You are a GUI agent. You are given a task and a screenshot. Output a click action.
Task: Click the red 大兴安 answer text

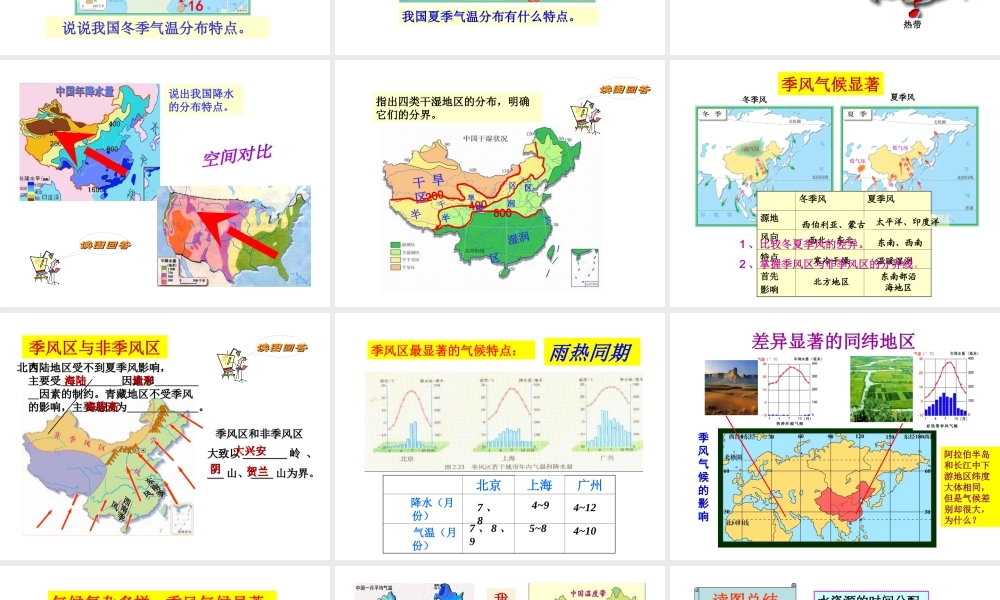click(x=251, y=451)
